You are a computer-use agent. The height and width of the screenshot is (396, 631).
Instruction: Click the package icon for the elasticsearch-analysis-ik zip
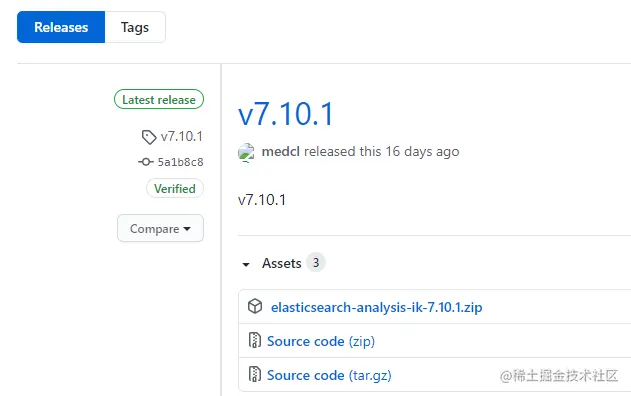tap(255, 307)
